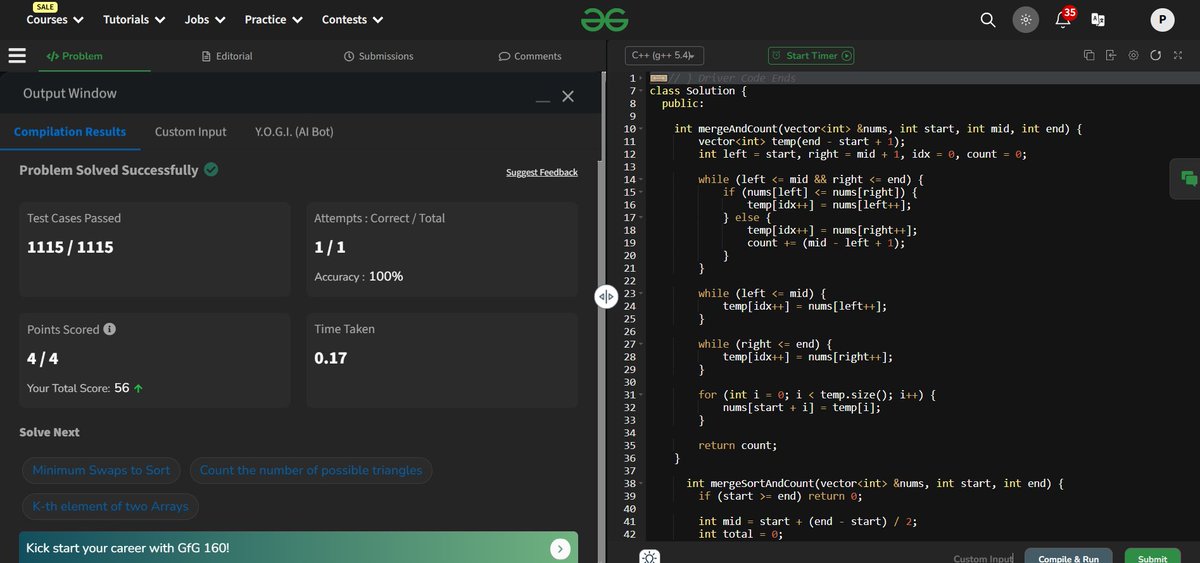Click the green chat bubble icon

pos(1189,178)
